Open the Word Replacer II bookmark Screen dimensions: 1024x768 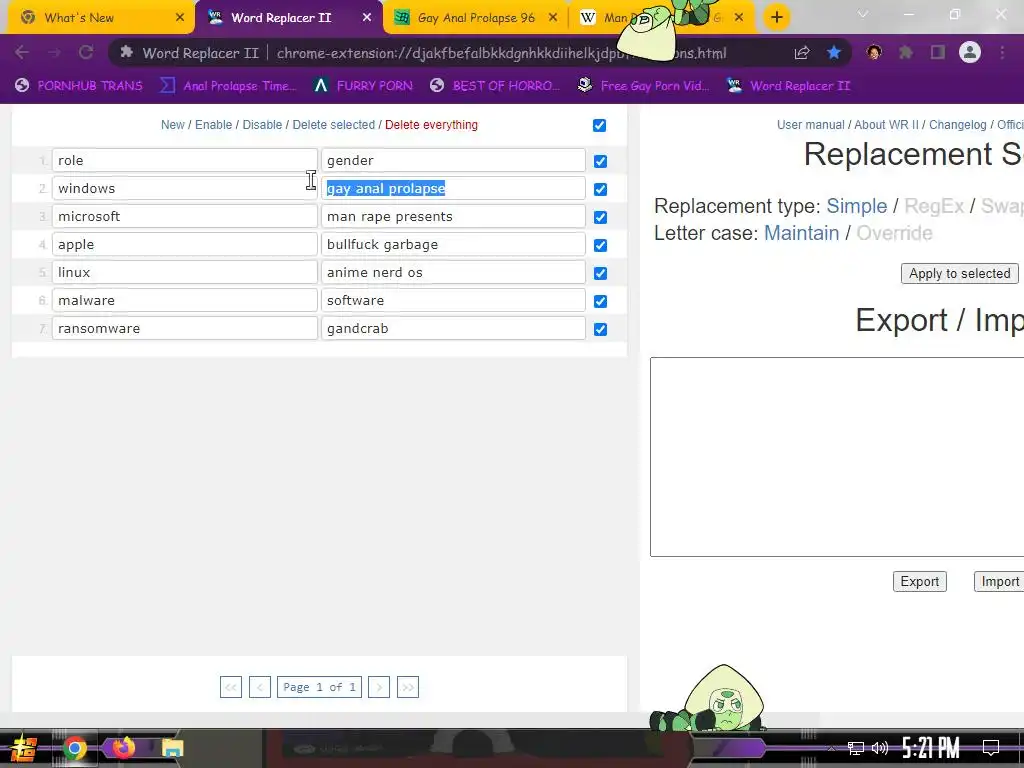789,86
